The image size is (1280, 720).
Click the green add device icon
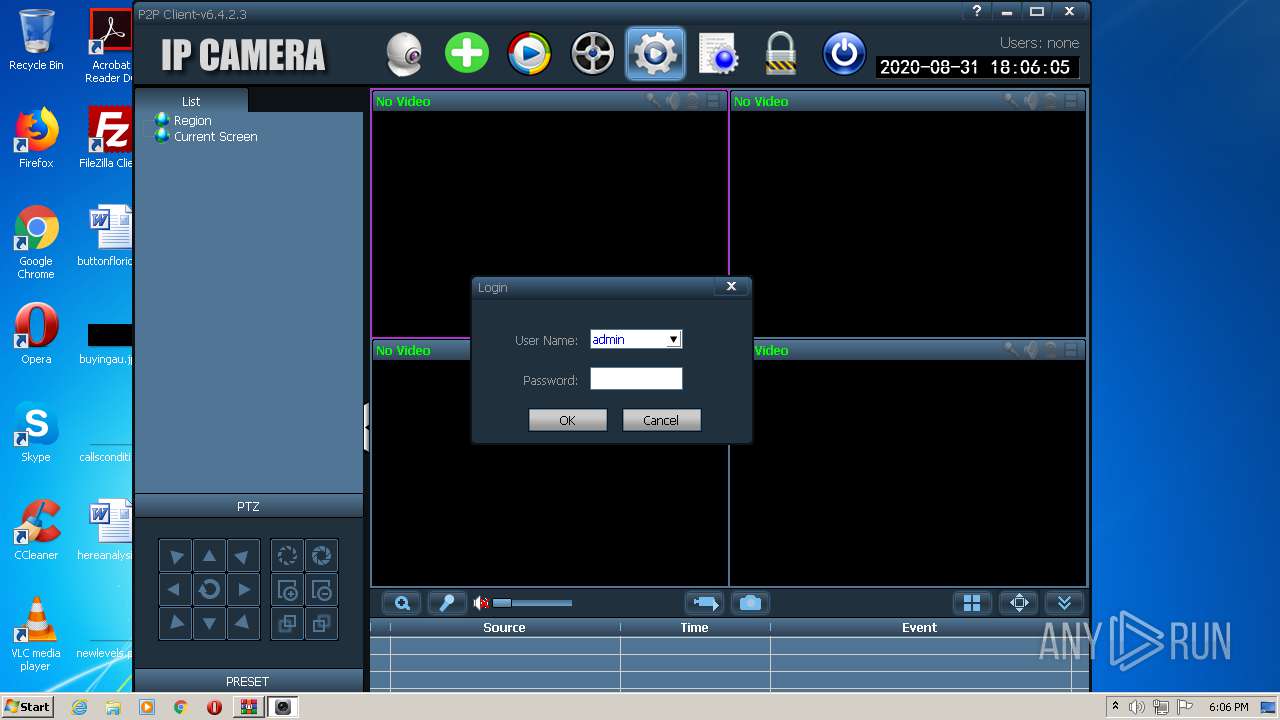click(x=467, y=53)
